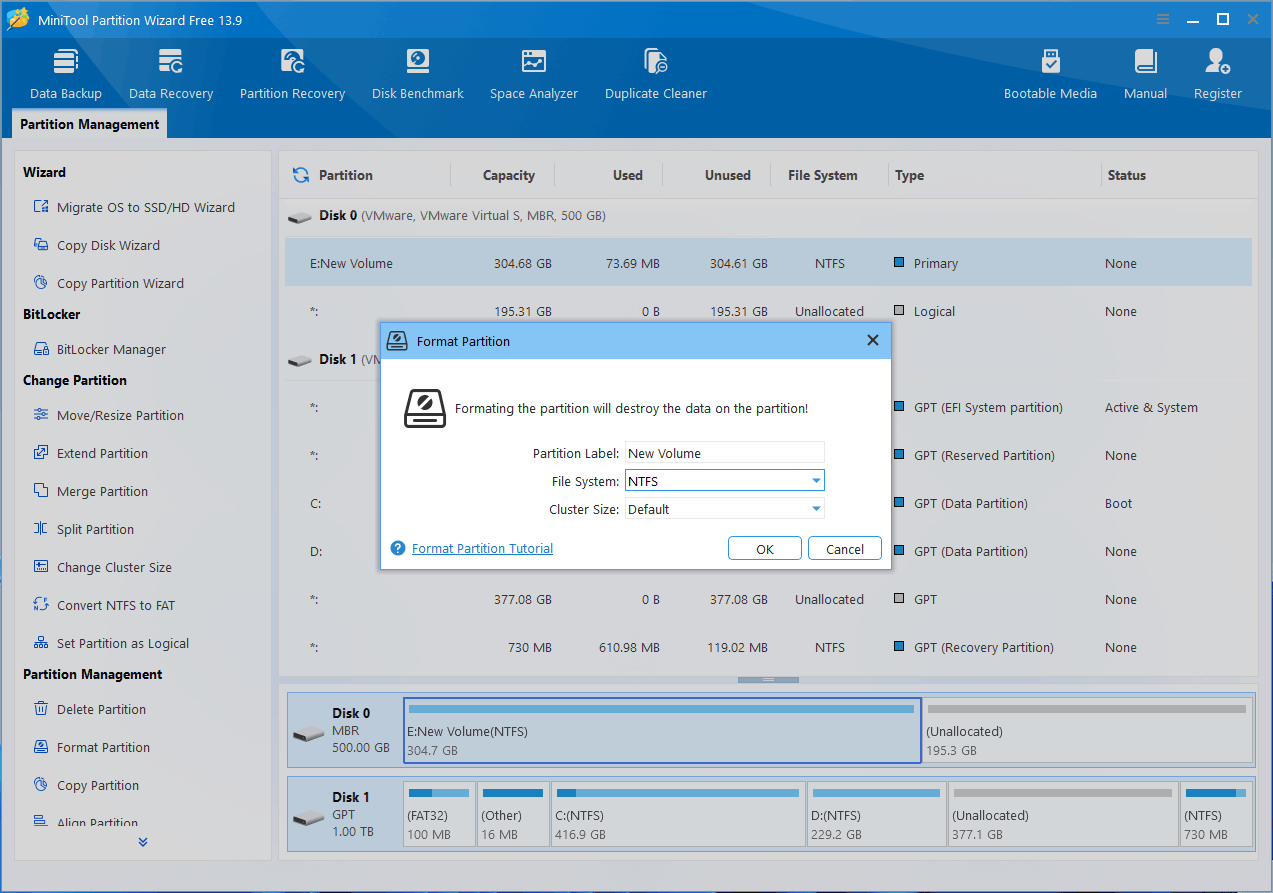Choose Set Partition as Logical

click(111, 643)
